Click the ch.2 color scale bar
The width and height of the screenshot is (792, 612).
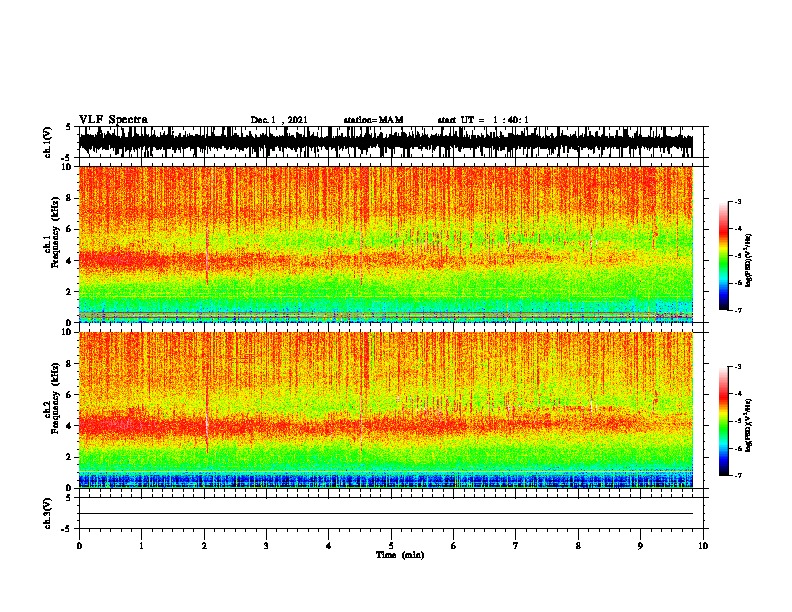(x=724, y=421)
